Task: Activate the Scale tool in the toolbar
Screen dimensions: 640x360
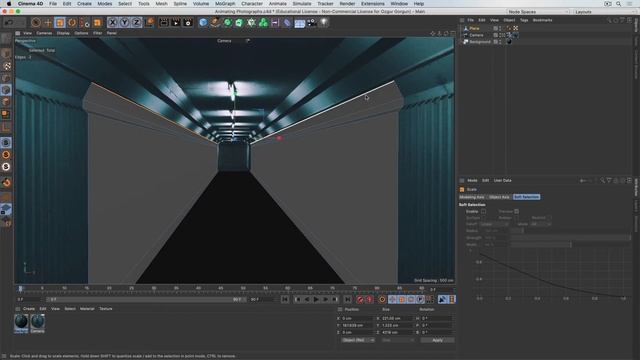Action: pos(60,22)
